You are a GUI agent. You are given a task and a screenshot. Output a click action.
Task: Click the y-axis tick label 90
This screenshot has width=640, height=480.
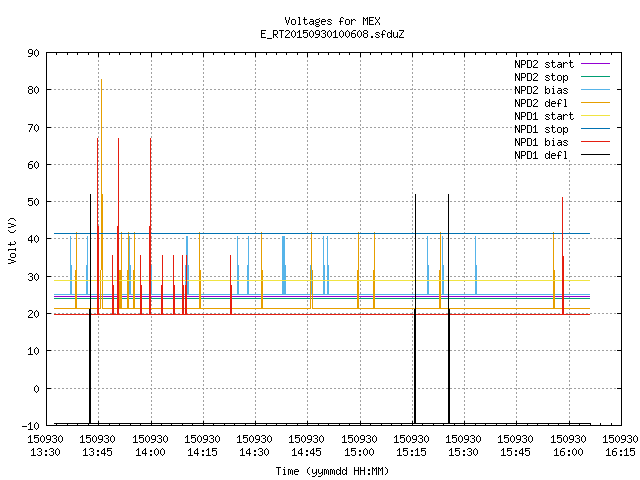(x=33, y=53)
